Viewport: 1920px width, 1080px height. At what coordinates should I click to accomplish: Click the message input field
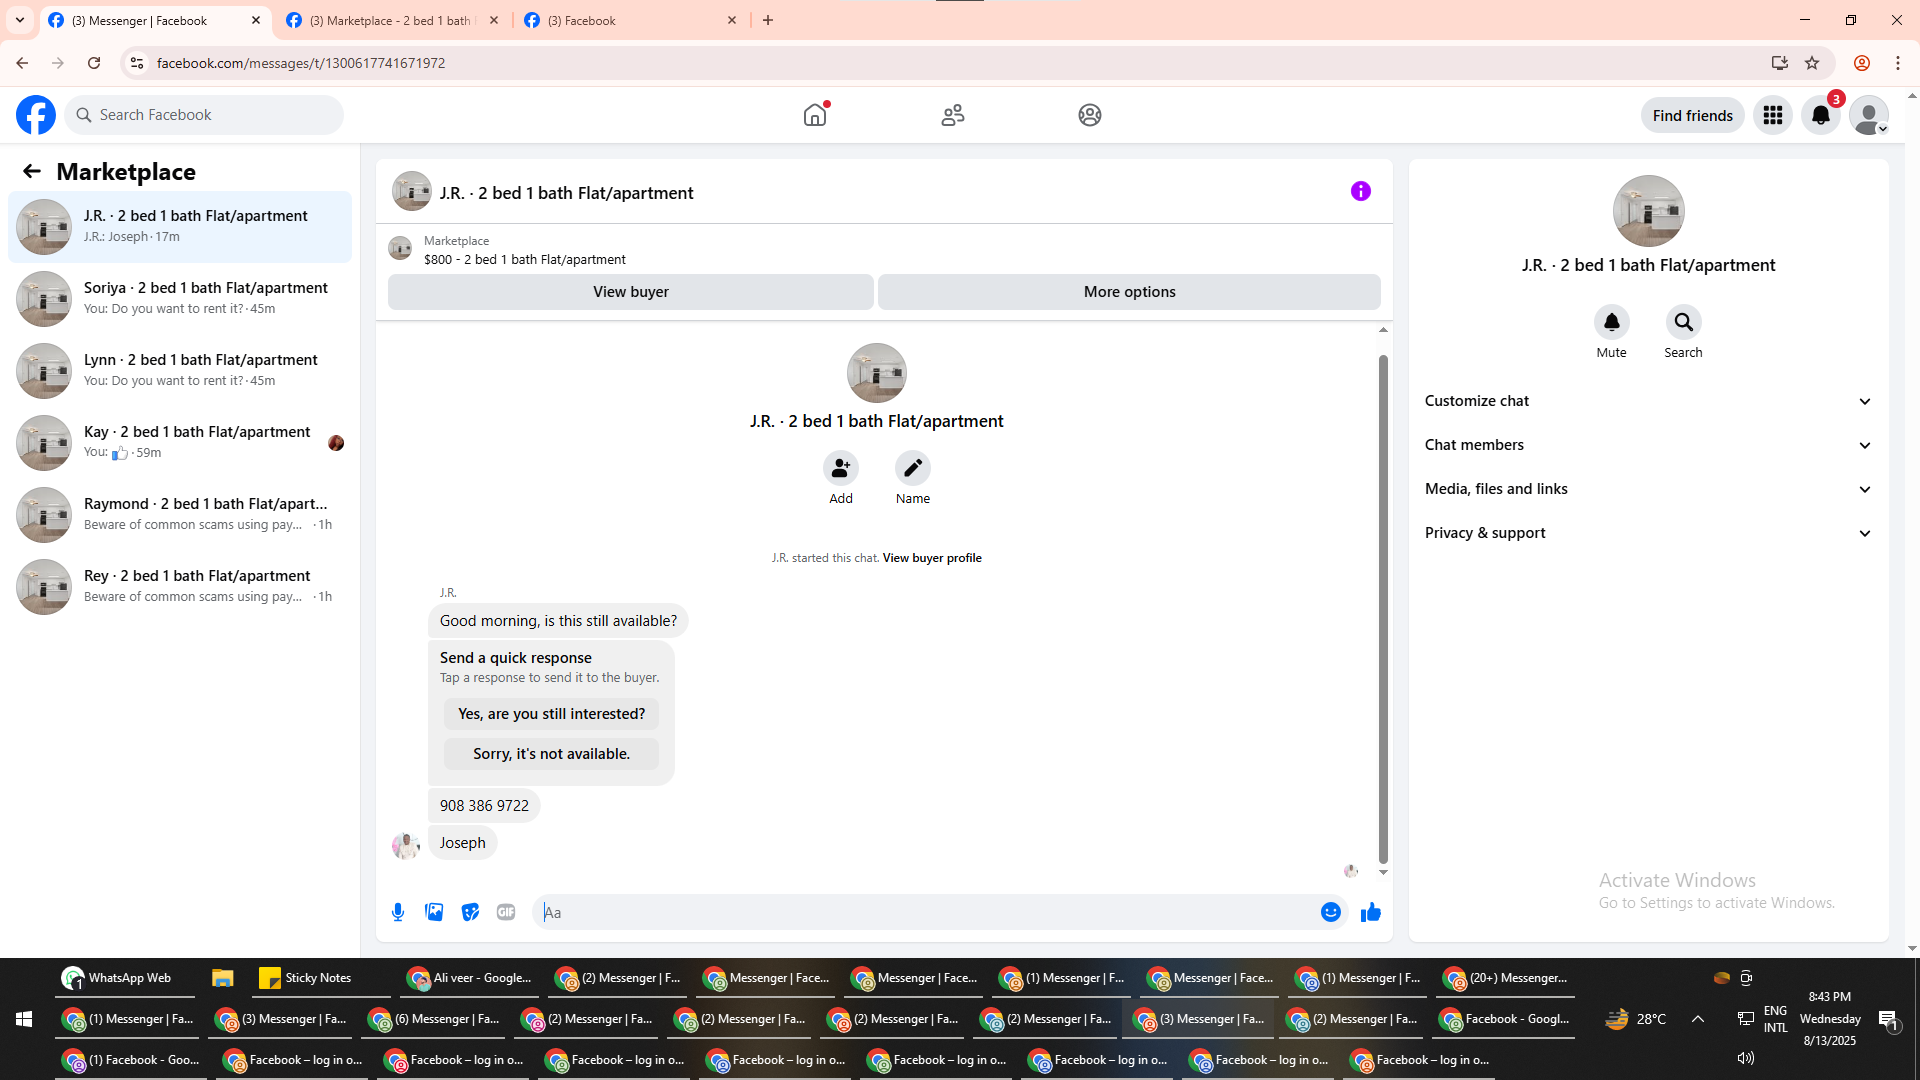[x=925, y=912]
